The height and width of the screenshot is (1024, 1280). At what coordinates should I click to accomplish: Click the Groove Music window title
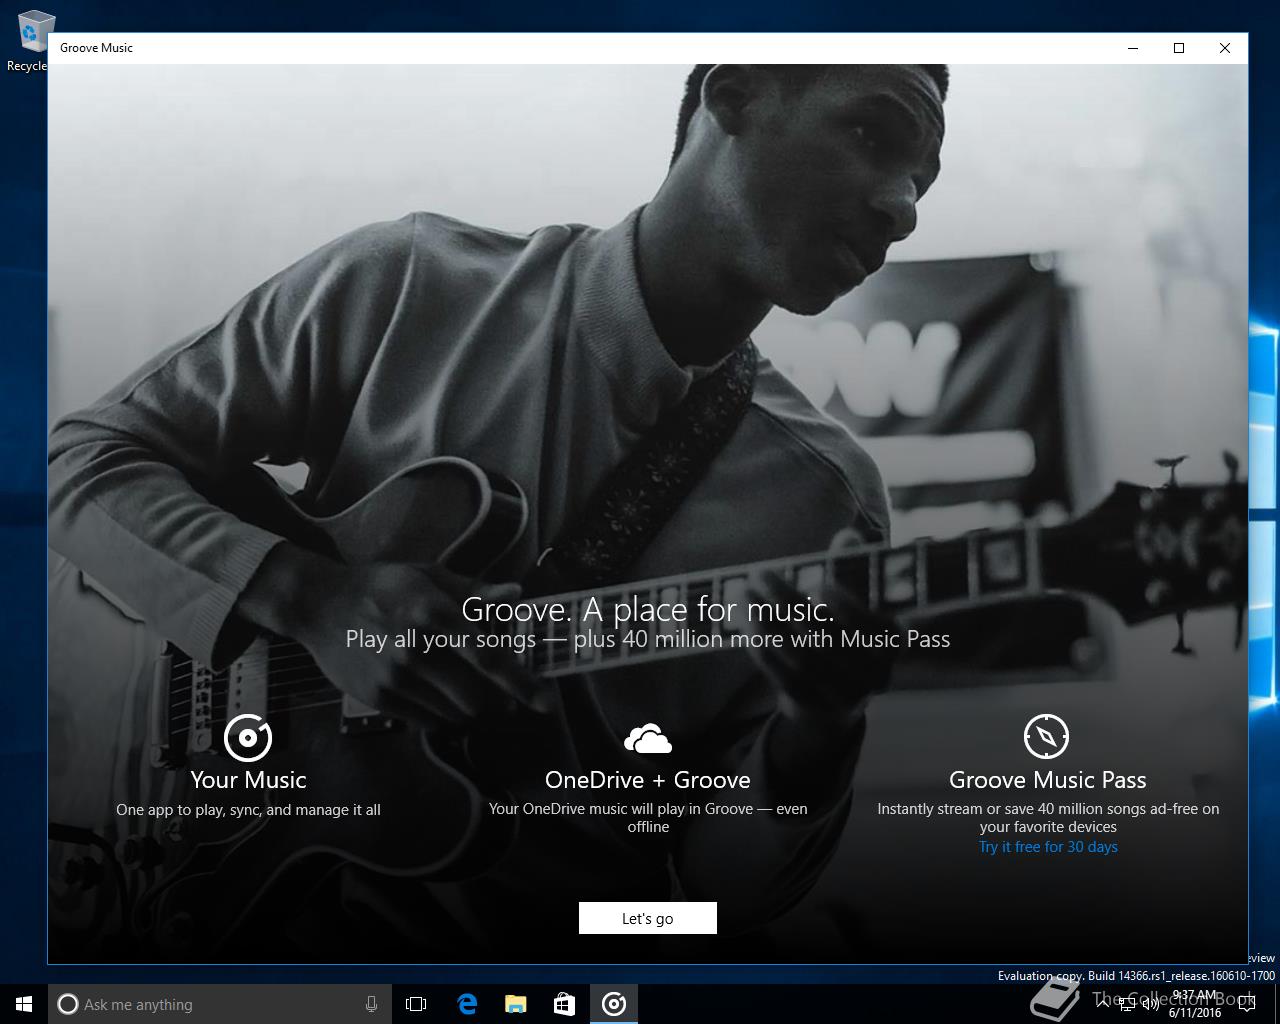coord(96,48)
